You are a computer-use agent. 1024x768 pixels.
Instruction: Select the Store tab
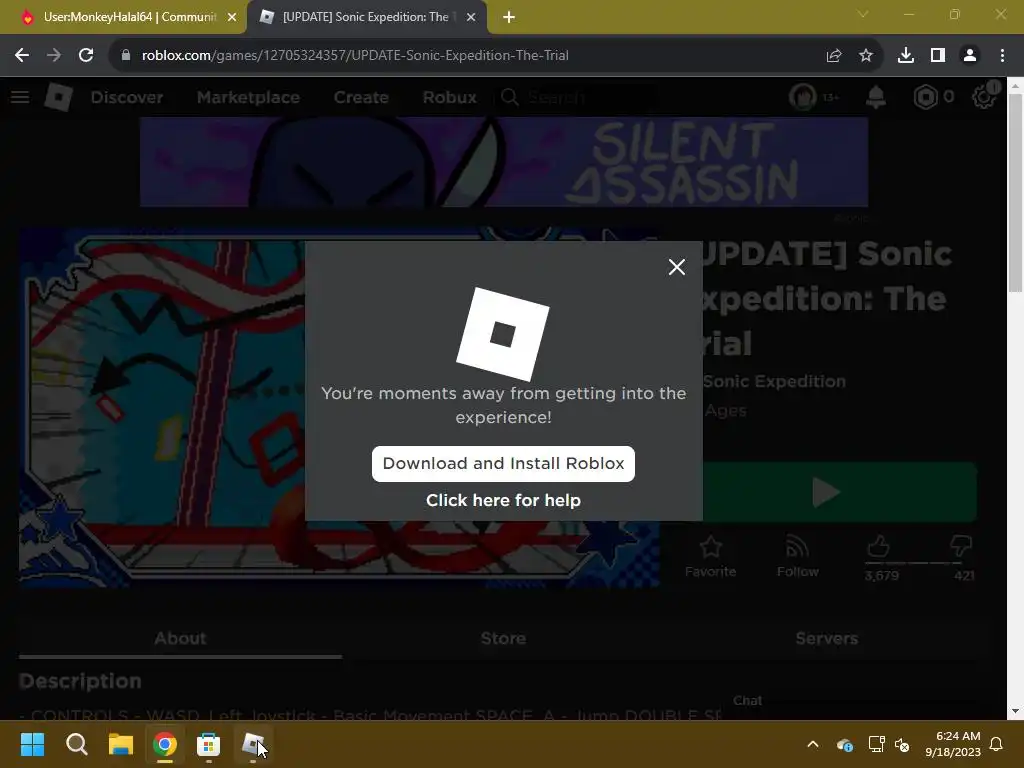pyautogui.click(x=504, y=638)
